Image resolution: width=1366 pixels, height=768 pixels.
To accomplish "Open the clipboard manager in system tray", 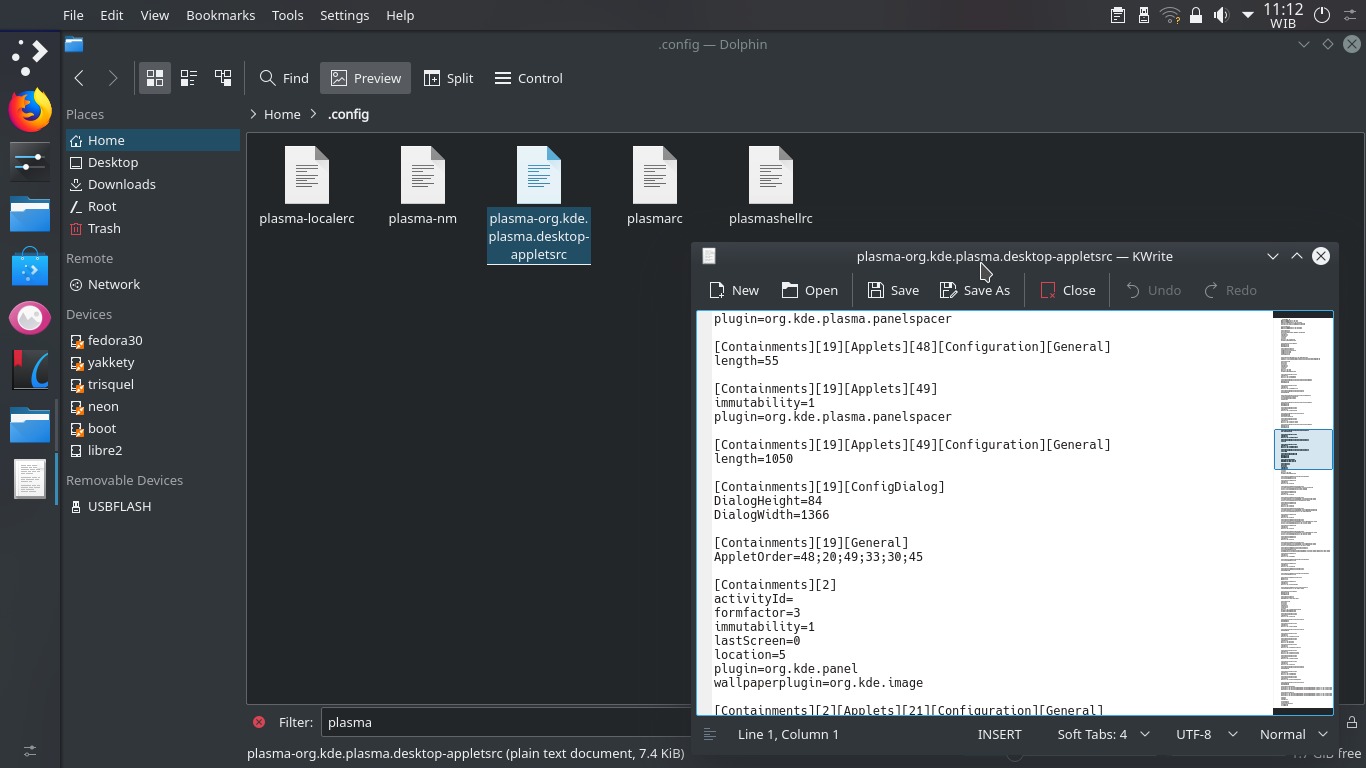I will pos(1117,15).
